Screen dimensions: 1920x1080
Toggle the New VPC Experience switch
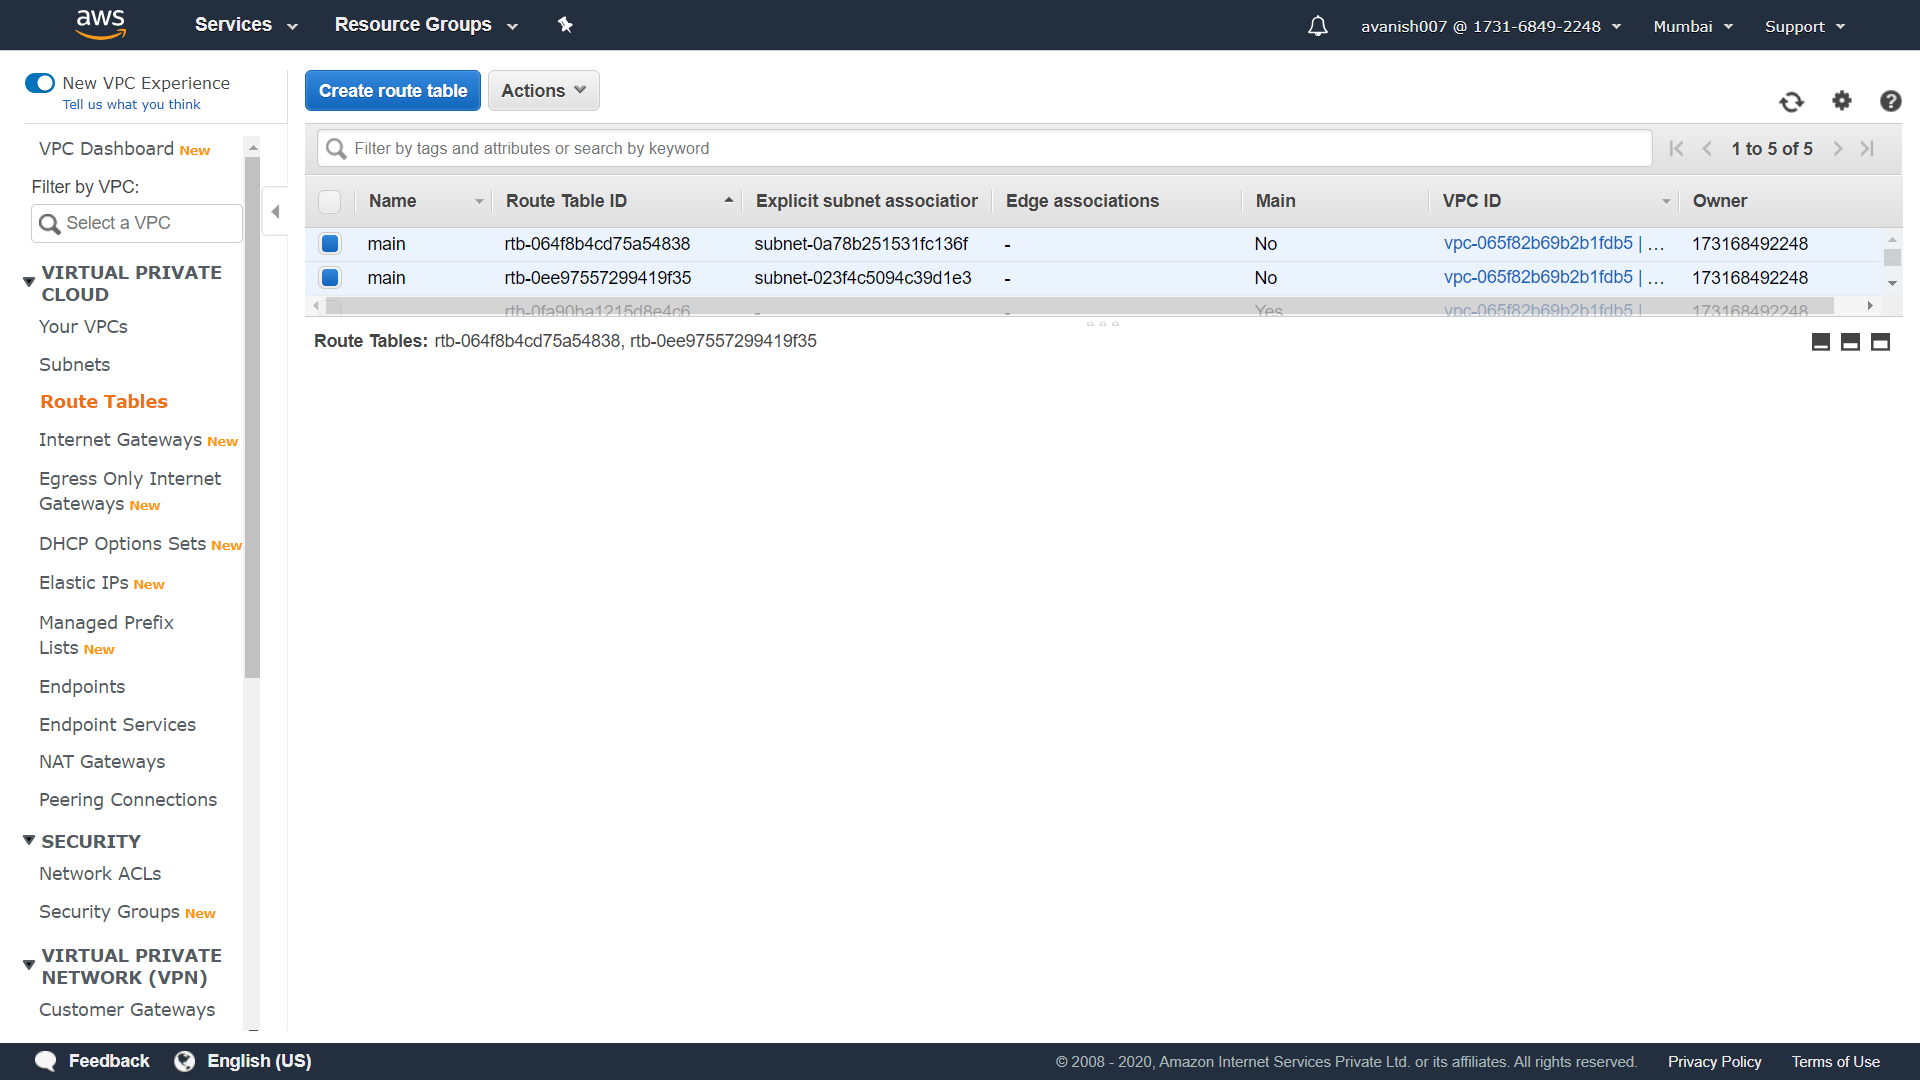[40, 83]
